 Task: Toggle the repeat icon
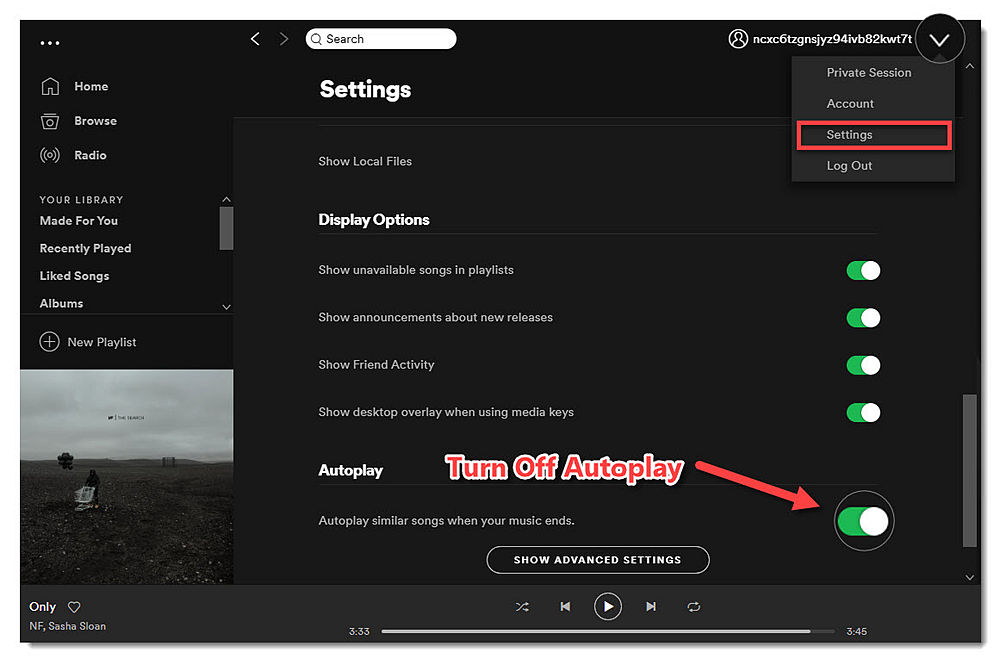coord(694,606)
